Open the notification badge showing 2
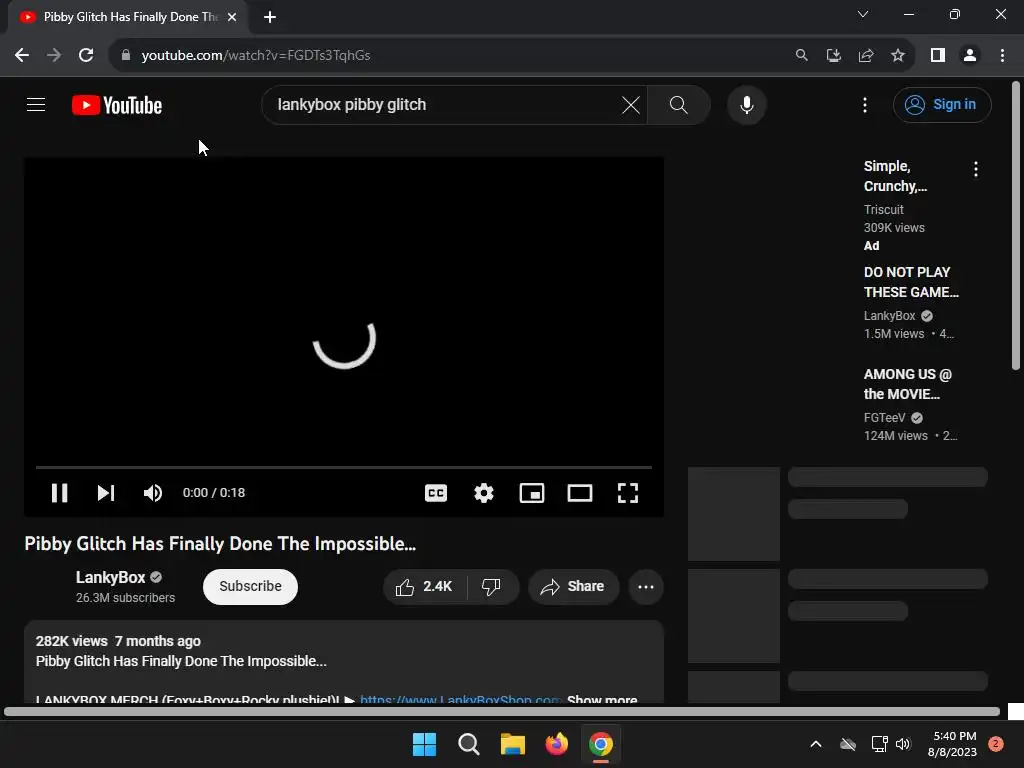The height and width of the screenshot is (768, 1024). click(x=996, y=744)
